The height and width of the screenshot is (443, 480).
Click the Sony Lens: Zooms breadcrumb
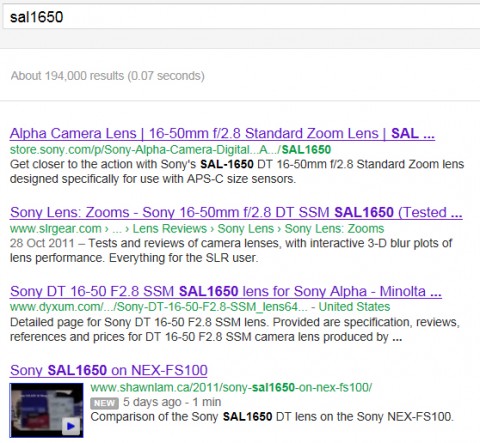(x=334, y=229)
